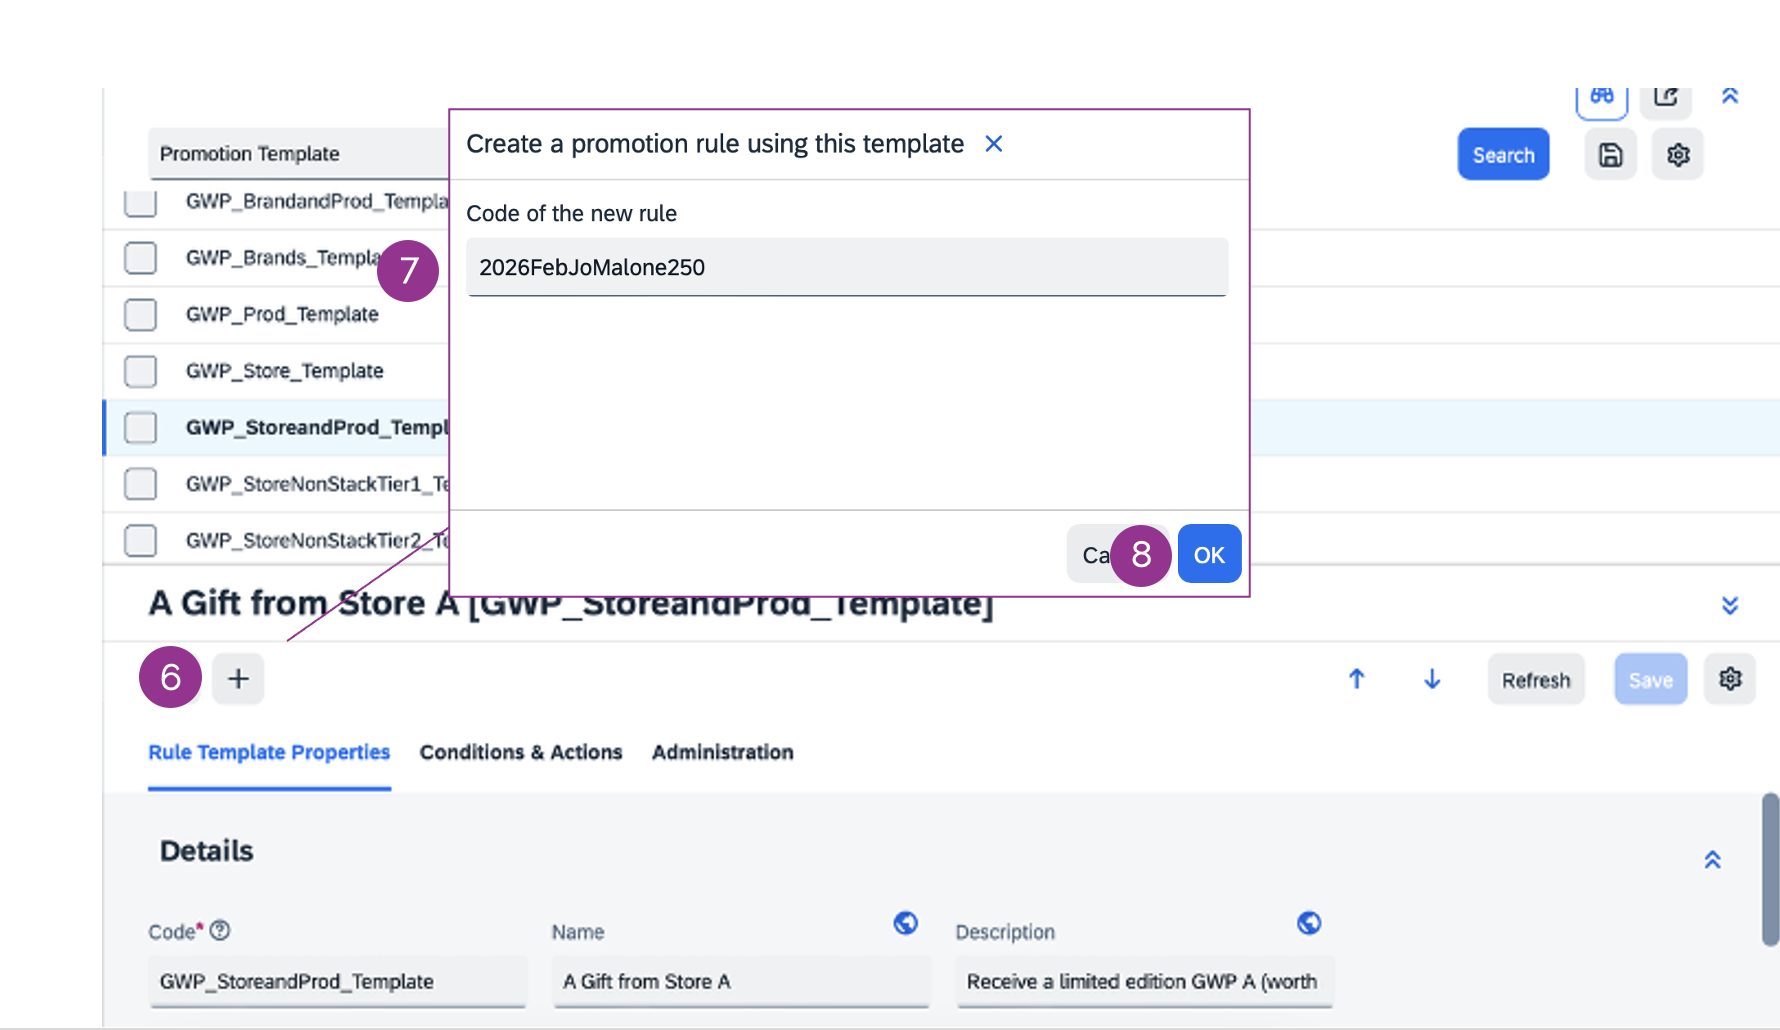Expand the editor area double-down chevron
Viewport: 1780px width, 1030px height.
(1730, 605)
